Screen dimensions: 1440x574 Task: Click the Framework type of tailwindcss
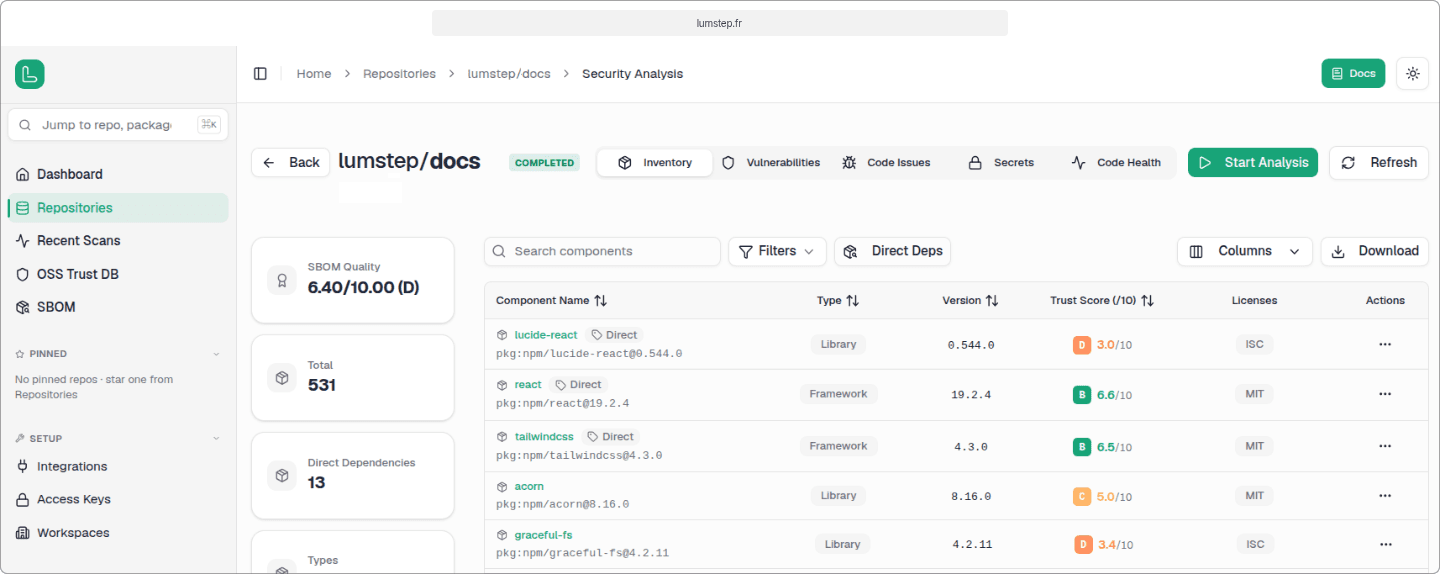[x=838, y=446]
